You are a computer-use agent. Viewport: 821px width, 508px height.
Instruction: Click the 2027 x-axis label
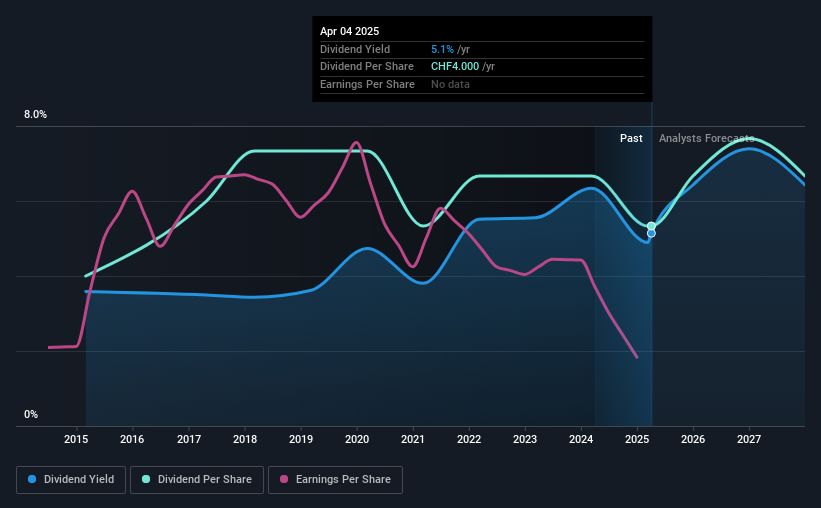click(x=749, y=439)
